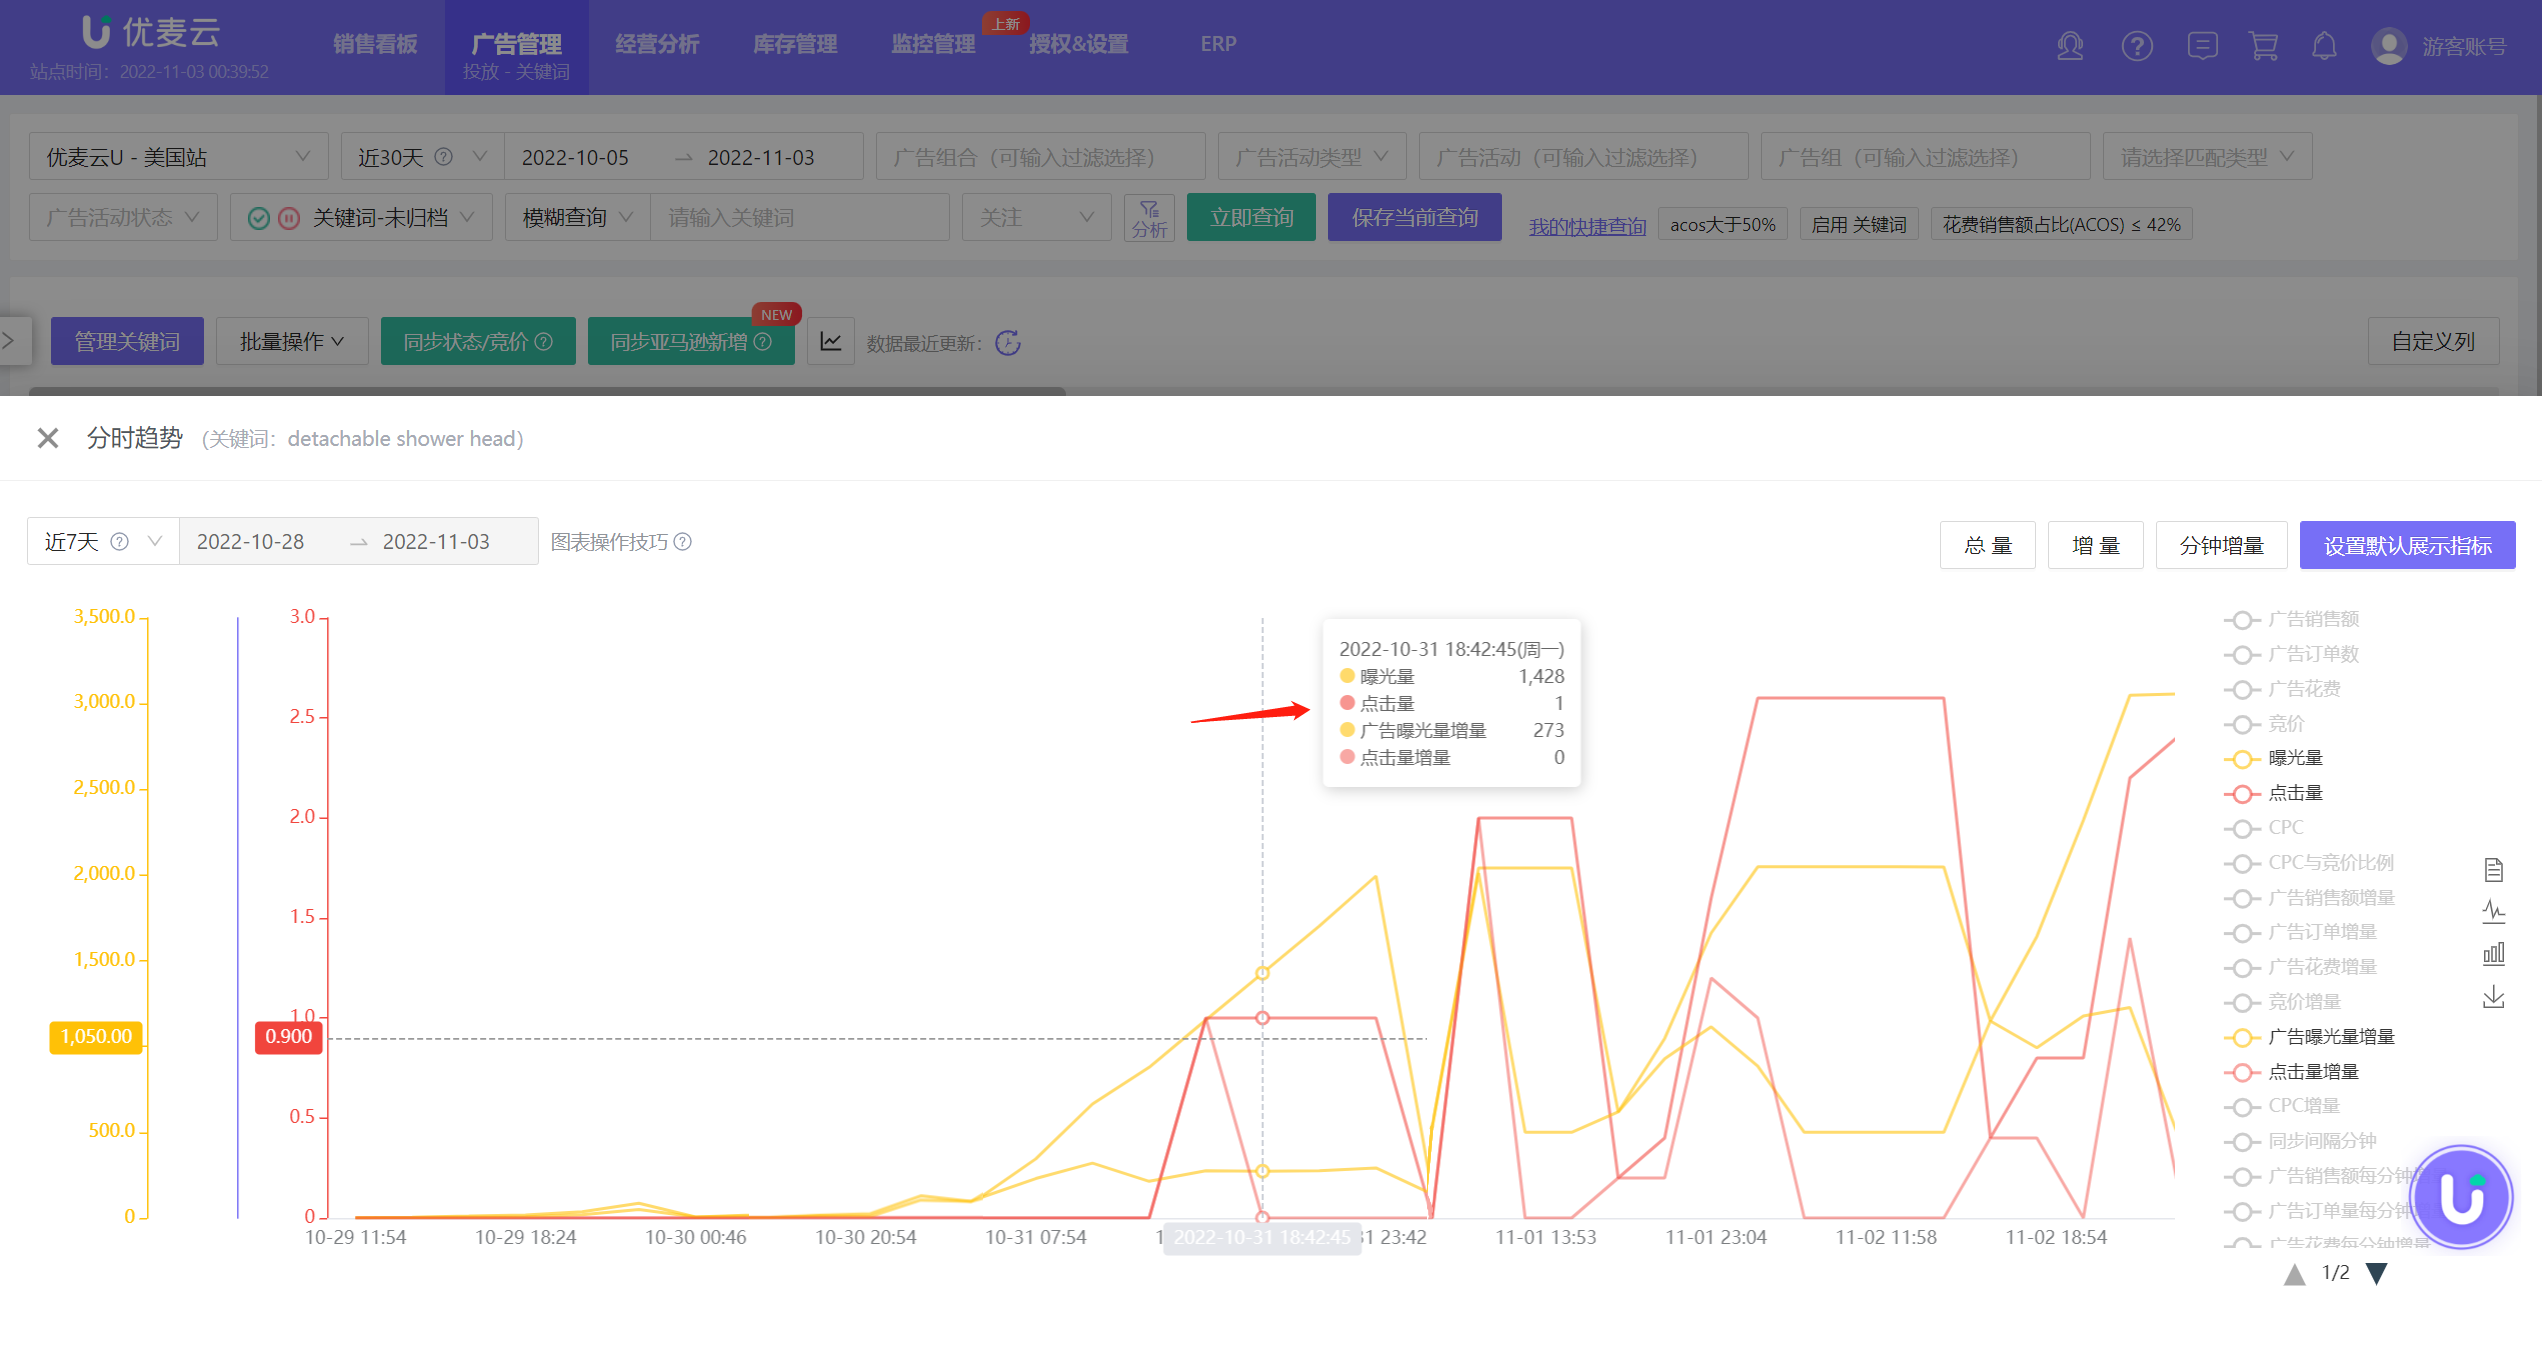Click the 广告组合 filter input field

coord(1040,157)
